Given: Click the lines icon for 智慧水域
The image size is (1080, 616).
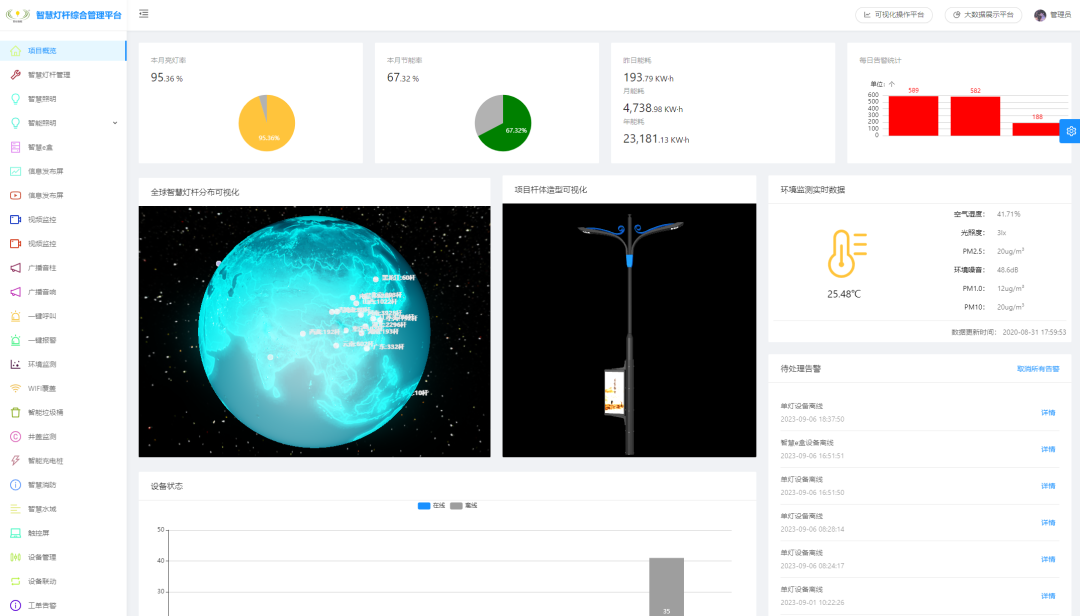Looking at the screenshot, I should 15,509.
